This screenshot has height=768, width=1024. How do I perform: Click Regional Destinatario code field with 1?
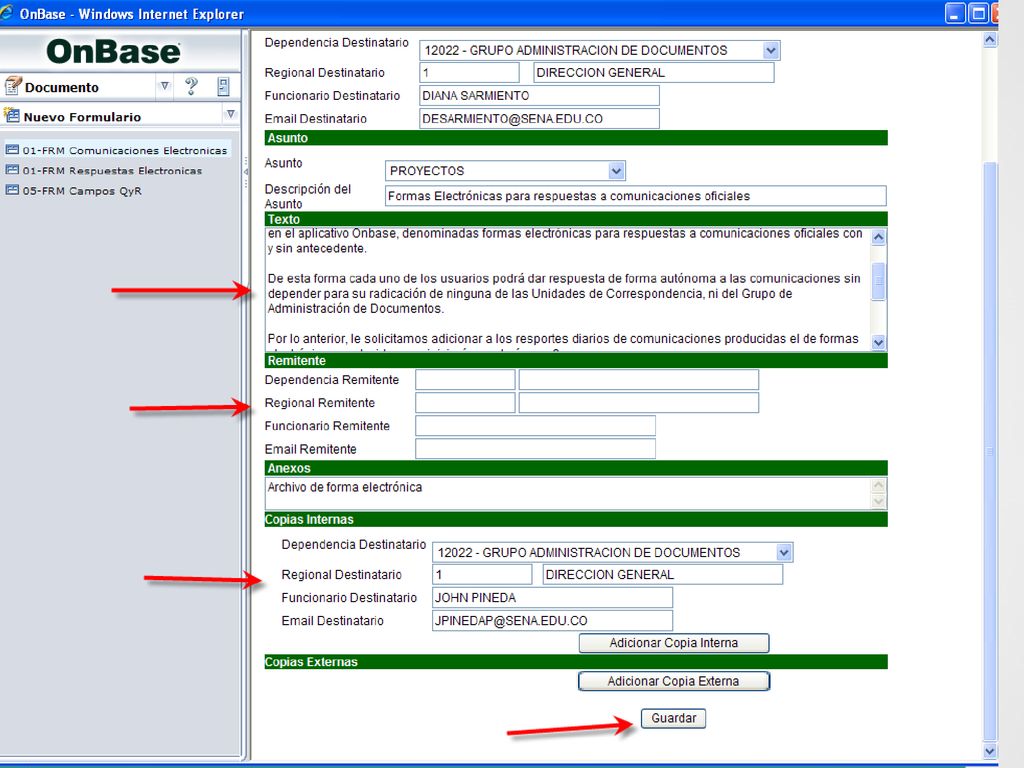469,72
